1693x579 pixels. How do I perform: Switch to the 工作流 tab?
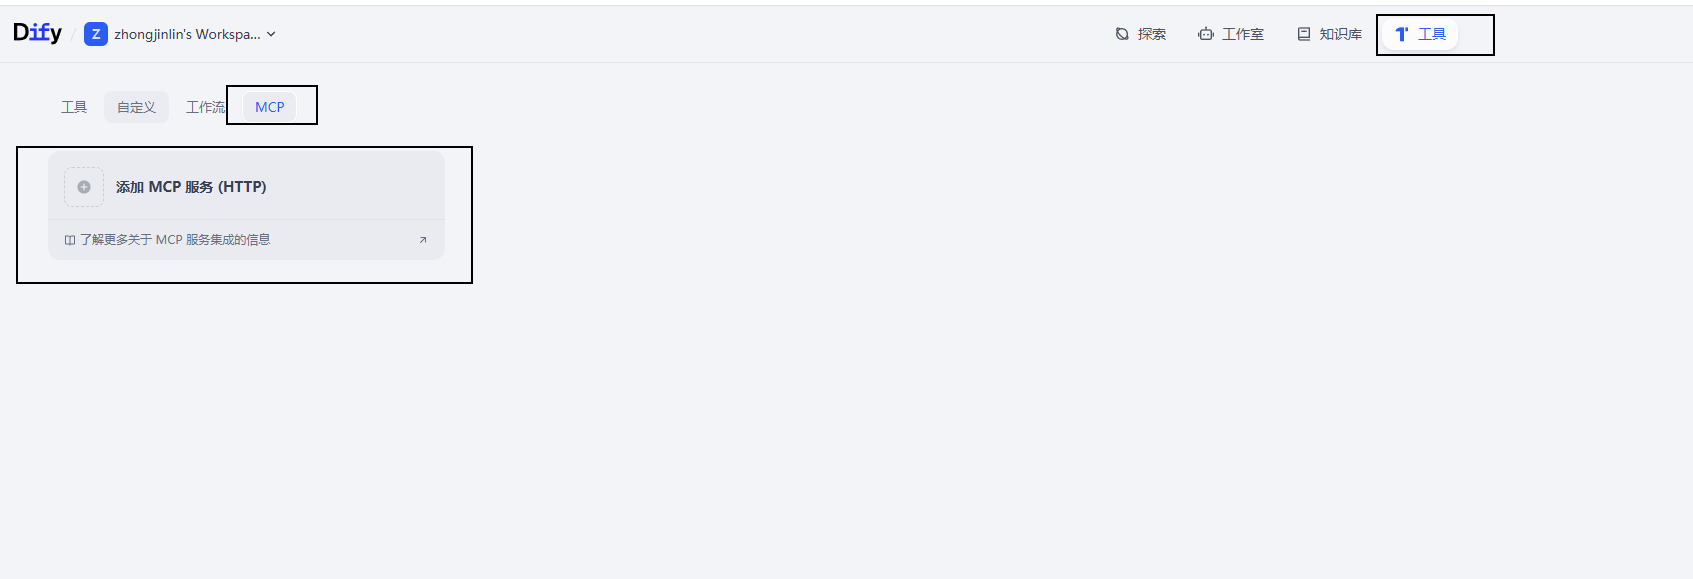pos(205,107)
